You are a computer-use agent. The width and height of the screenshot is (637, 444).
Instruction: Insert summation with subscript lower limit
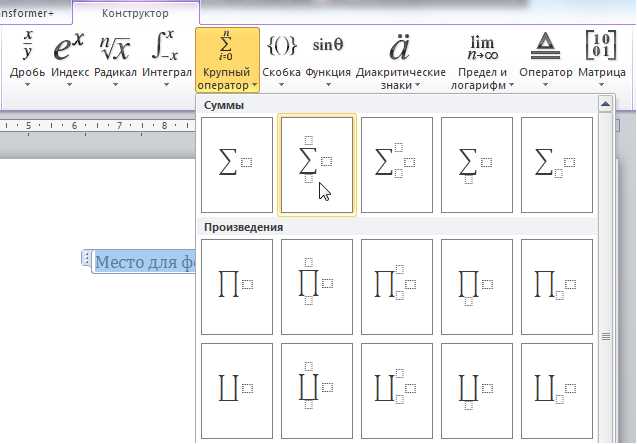coord(557,165)
